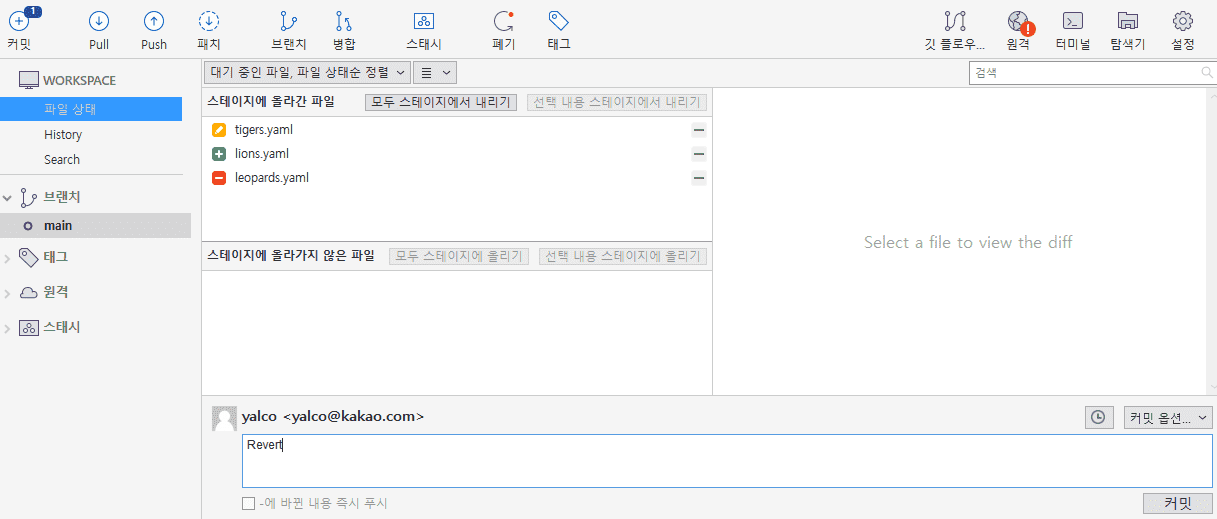Click the yalco user avatar
1217x519 pixels.
[224, 418]
